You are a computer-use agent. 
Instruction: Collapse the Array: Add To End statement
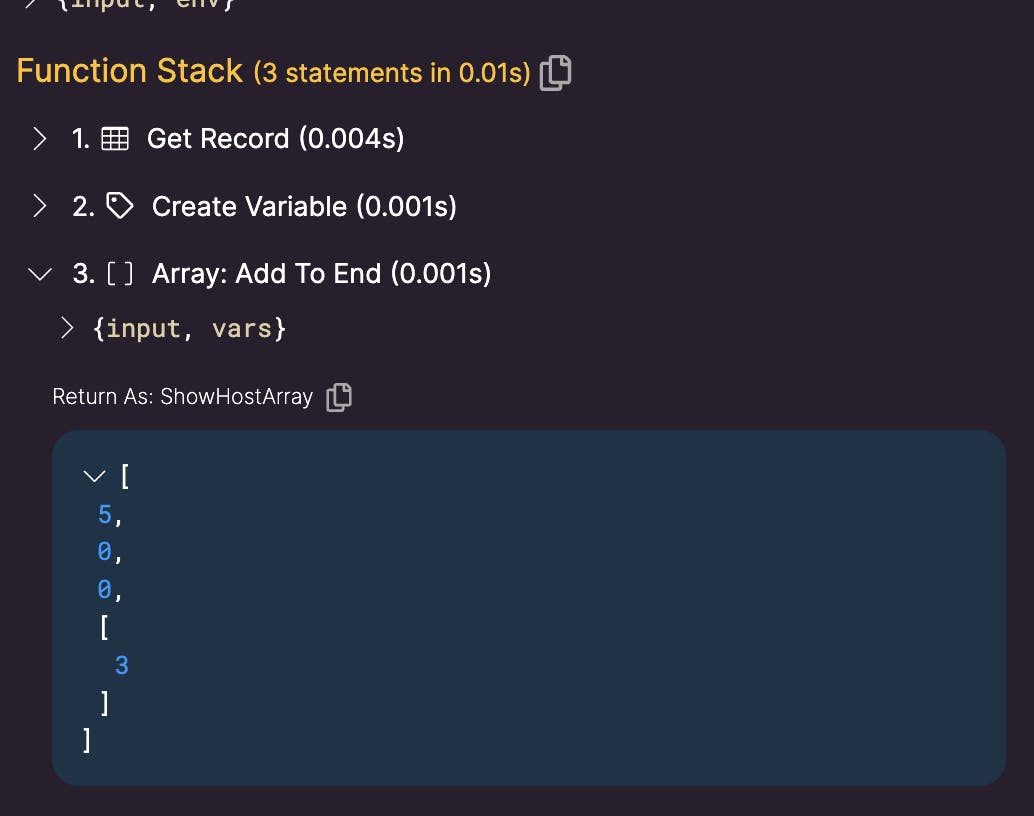coord(40,274)
